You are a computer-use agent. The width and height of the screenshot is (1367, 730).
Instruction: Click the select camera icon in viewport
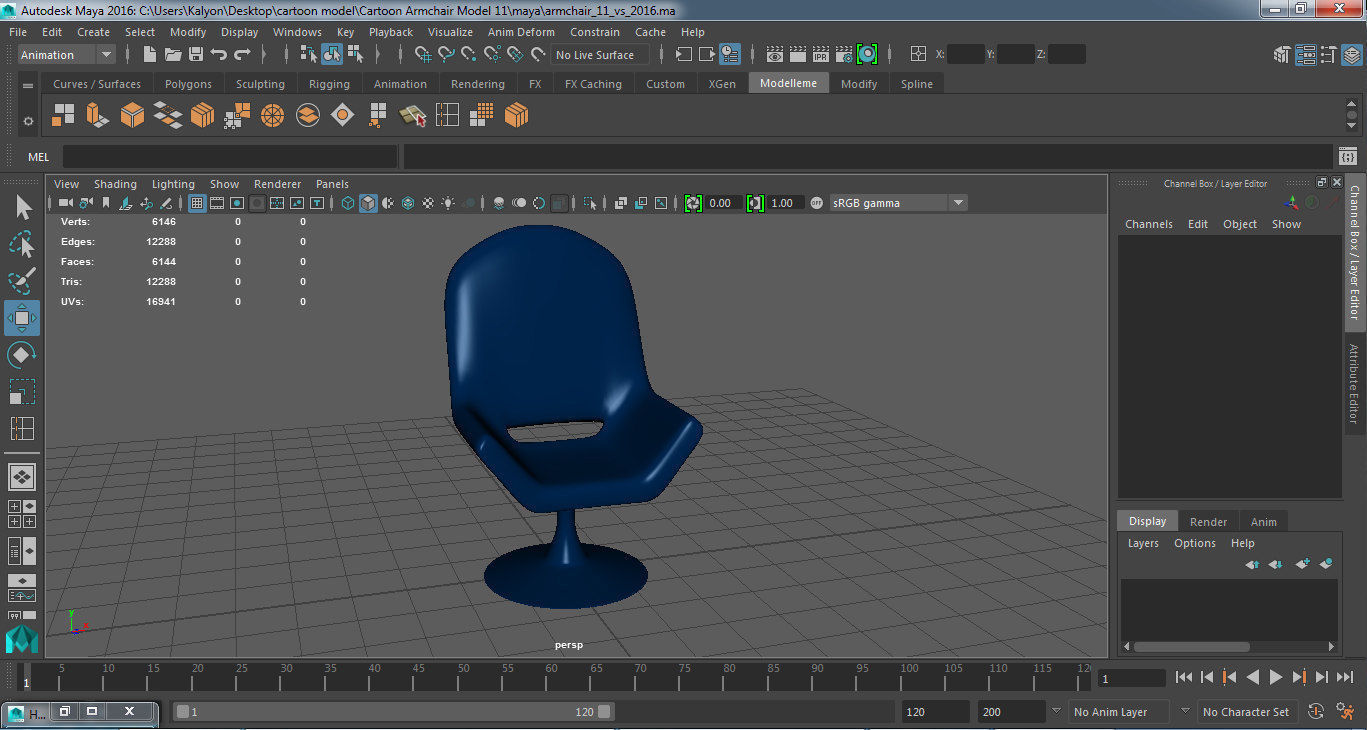[x=66, y=203]
